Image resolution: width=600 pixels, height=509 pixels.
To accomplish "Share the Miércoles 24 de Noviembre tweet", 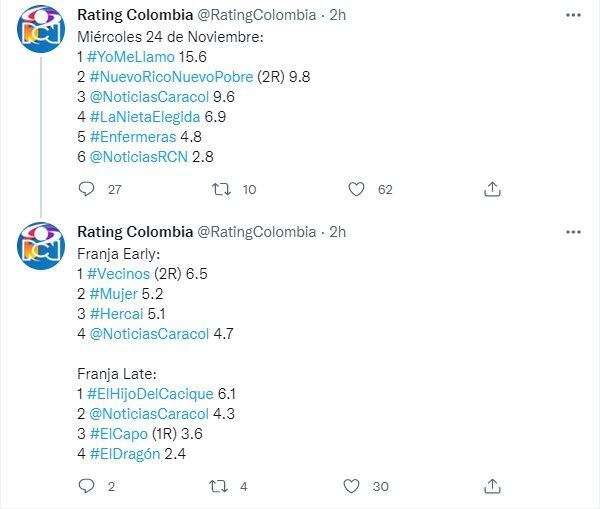I will point(492,189).
